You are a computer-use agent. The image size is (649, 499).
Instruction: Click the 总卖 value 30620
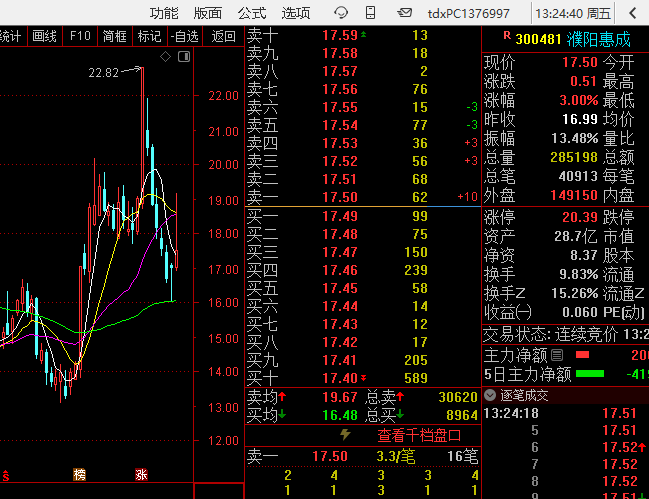[x=458, y=397]
